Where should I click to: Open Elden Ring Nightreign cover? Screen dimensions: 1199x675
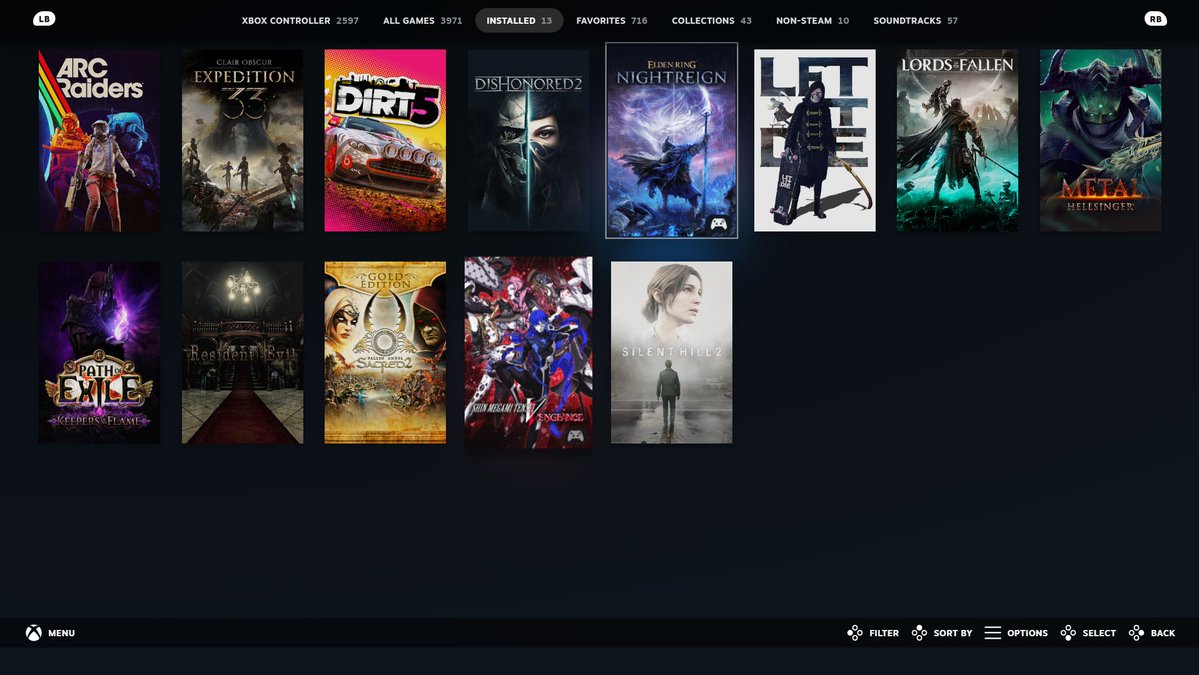[671, 141]
